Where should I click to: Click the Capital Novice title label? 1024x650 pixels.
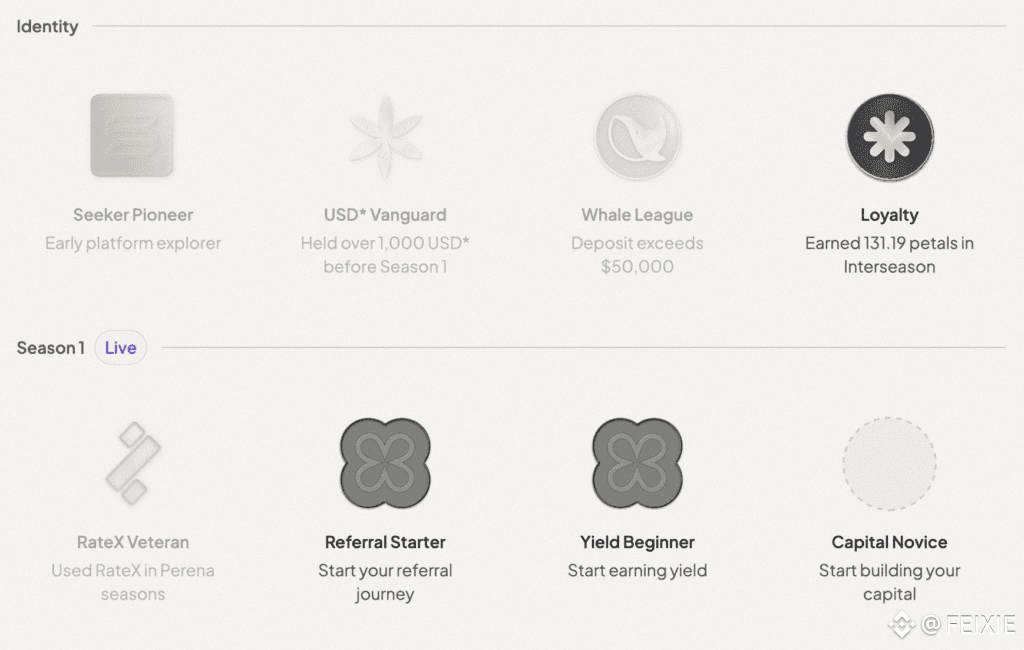tap(889, 542)
